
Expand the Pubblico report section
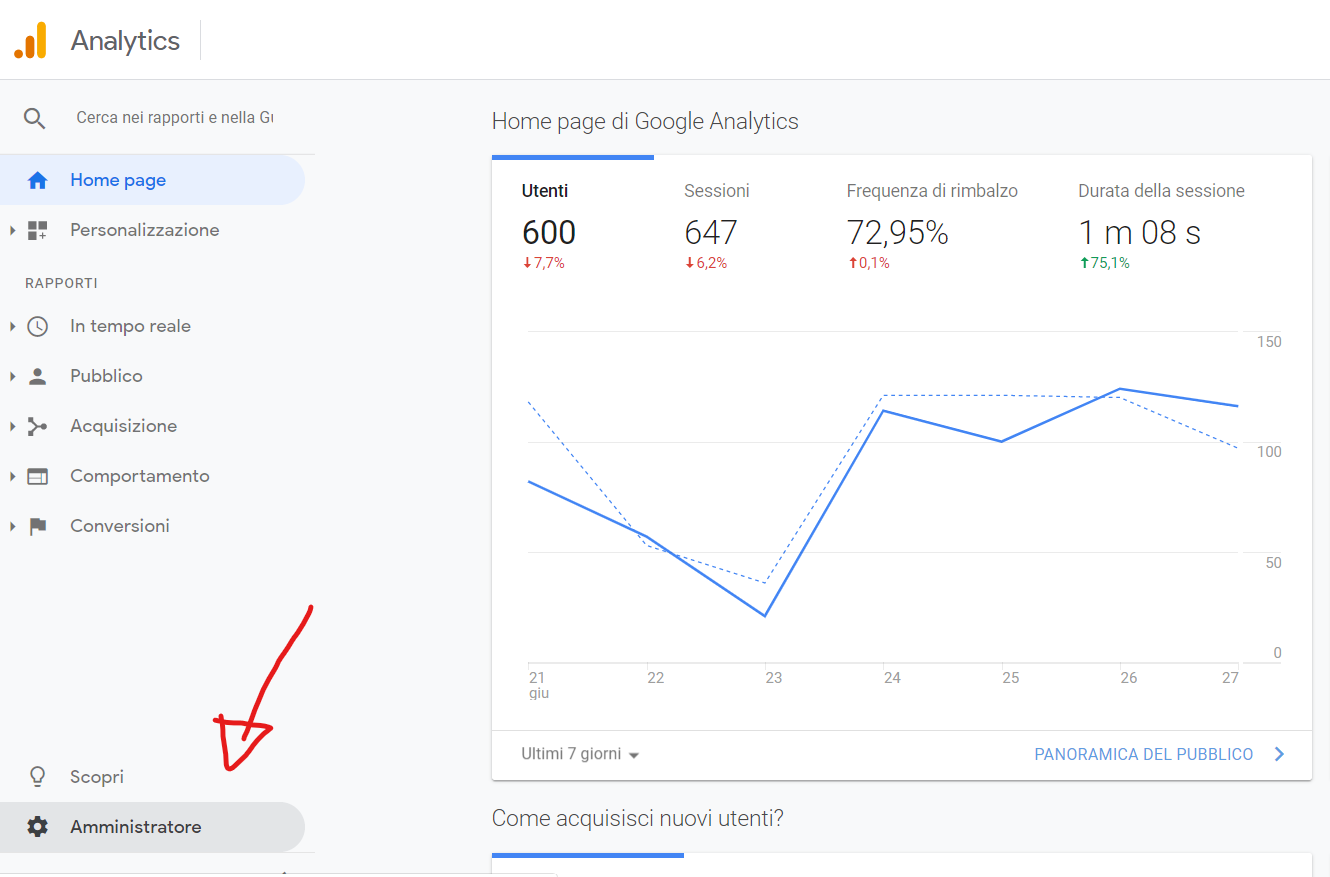coord(11,375)
